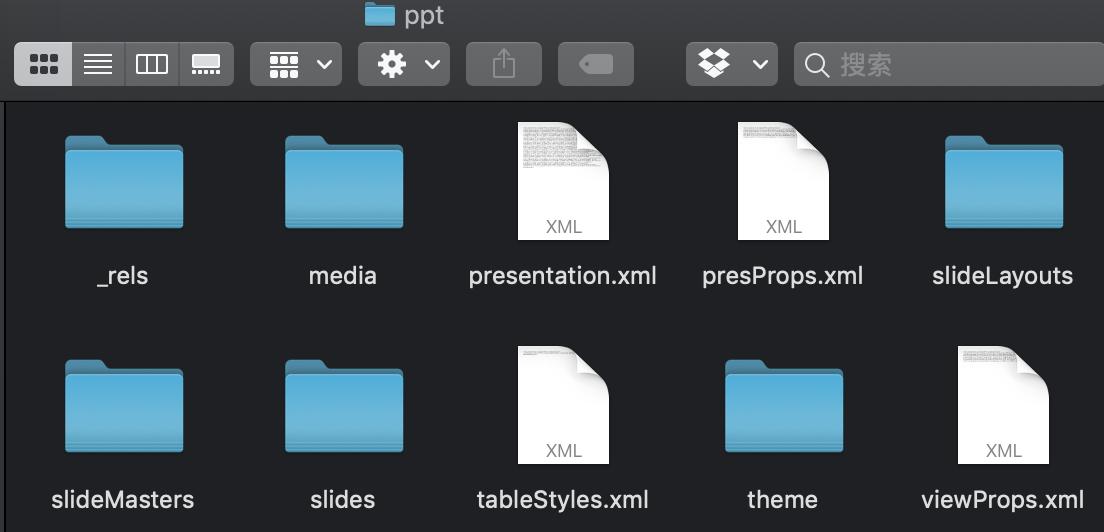The height and width of the screenshot is (532, 1104).
Task: Click the media folder name label
Action: pyautogui.click(x=343, y=276)
